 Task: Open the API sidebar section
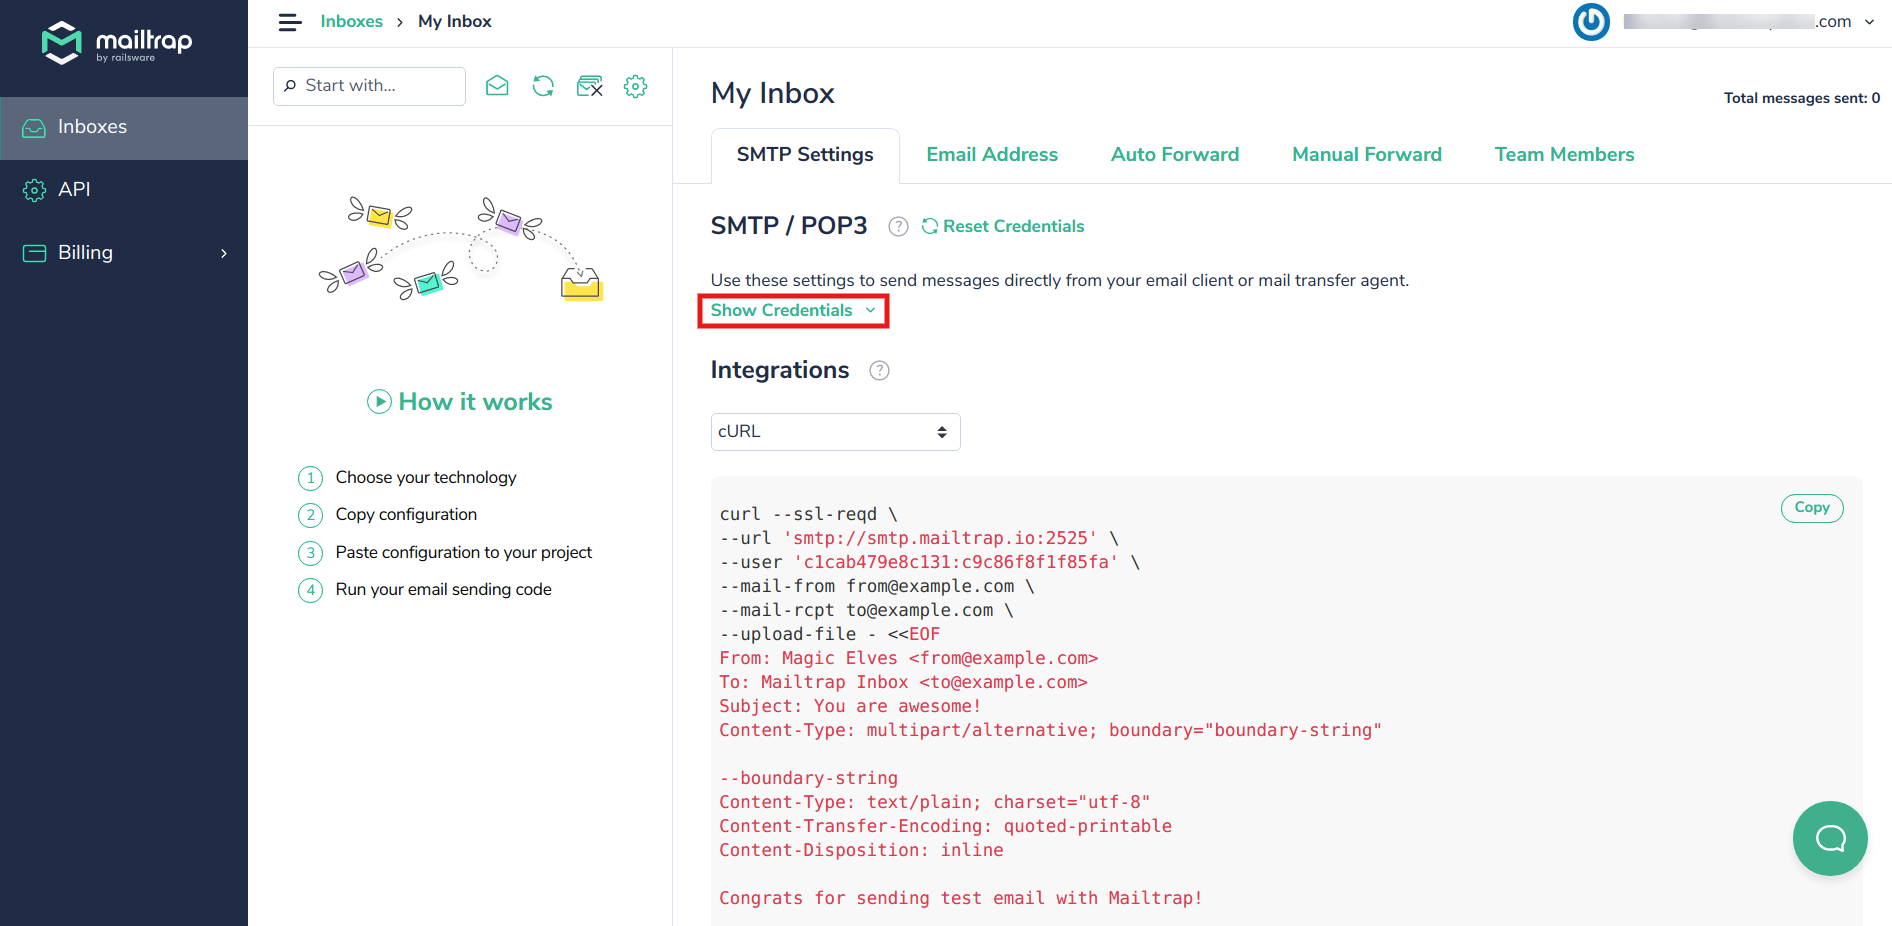(x=124, y=190)
